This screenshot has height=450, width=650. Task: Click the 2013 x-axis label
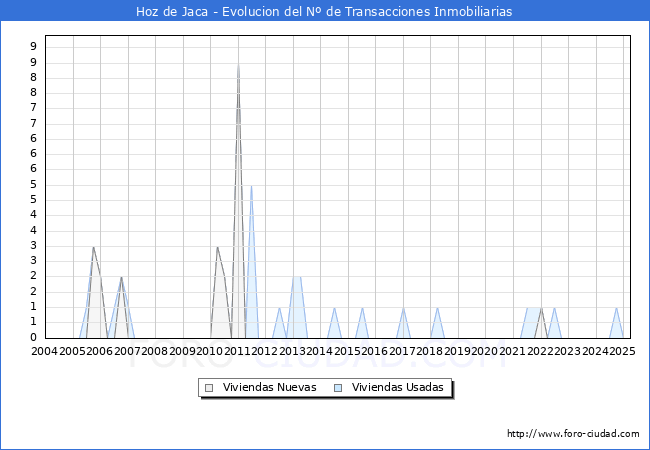pos(292,351)
